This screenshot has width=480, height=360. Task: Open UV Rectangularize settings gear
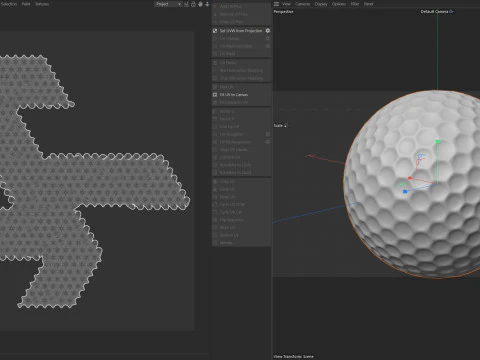(x=268, y=142)
